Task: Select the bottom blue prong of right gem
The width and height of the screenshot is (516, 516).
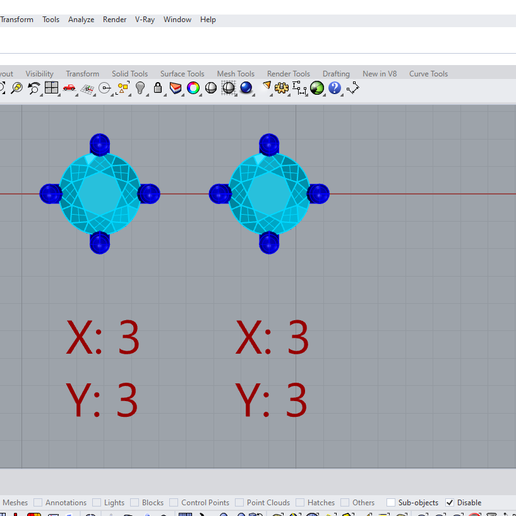Action: click(269, 243)
